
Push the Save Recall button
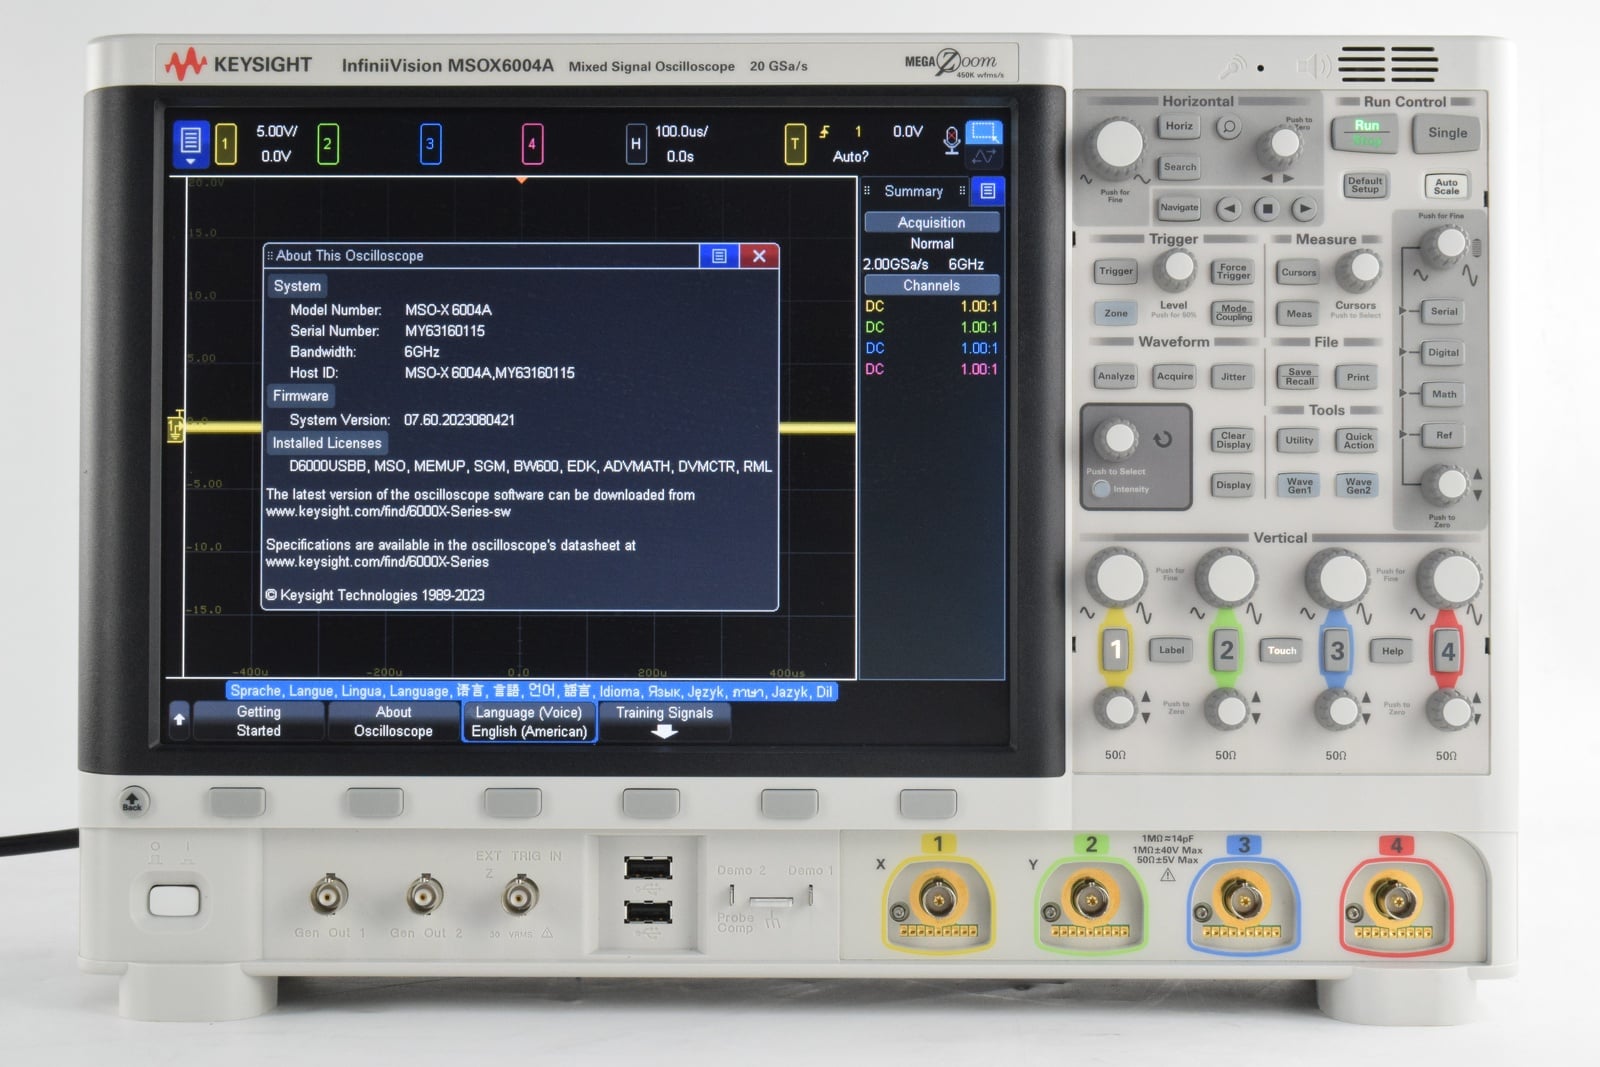(1299, 377)
